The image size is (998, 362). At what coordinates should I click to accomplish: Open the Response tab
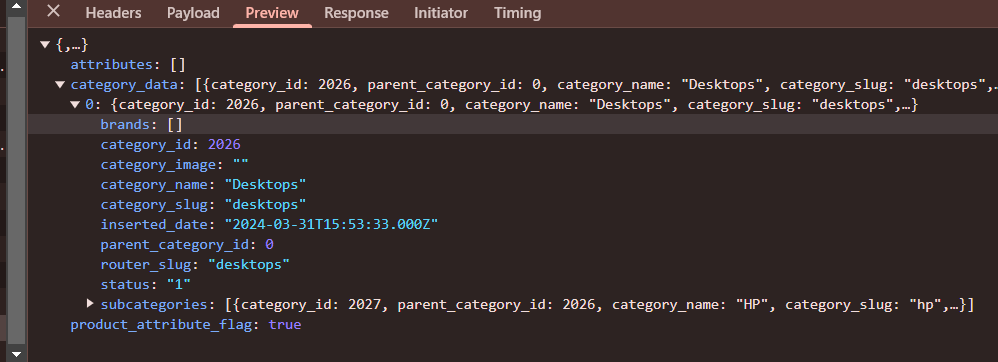pos(356,13)
